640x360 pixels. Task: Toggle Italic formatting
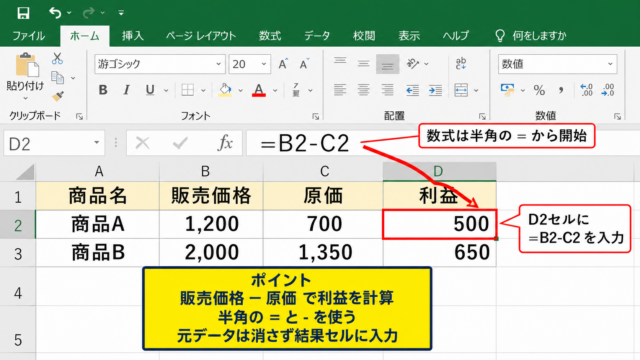pyautogui.click(x=127, y=90)
